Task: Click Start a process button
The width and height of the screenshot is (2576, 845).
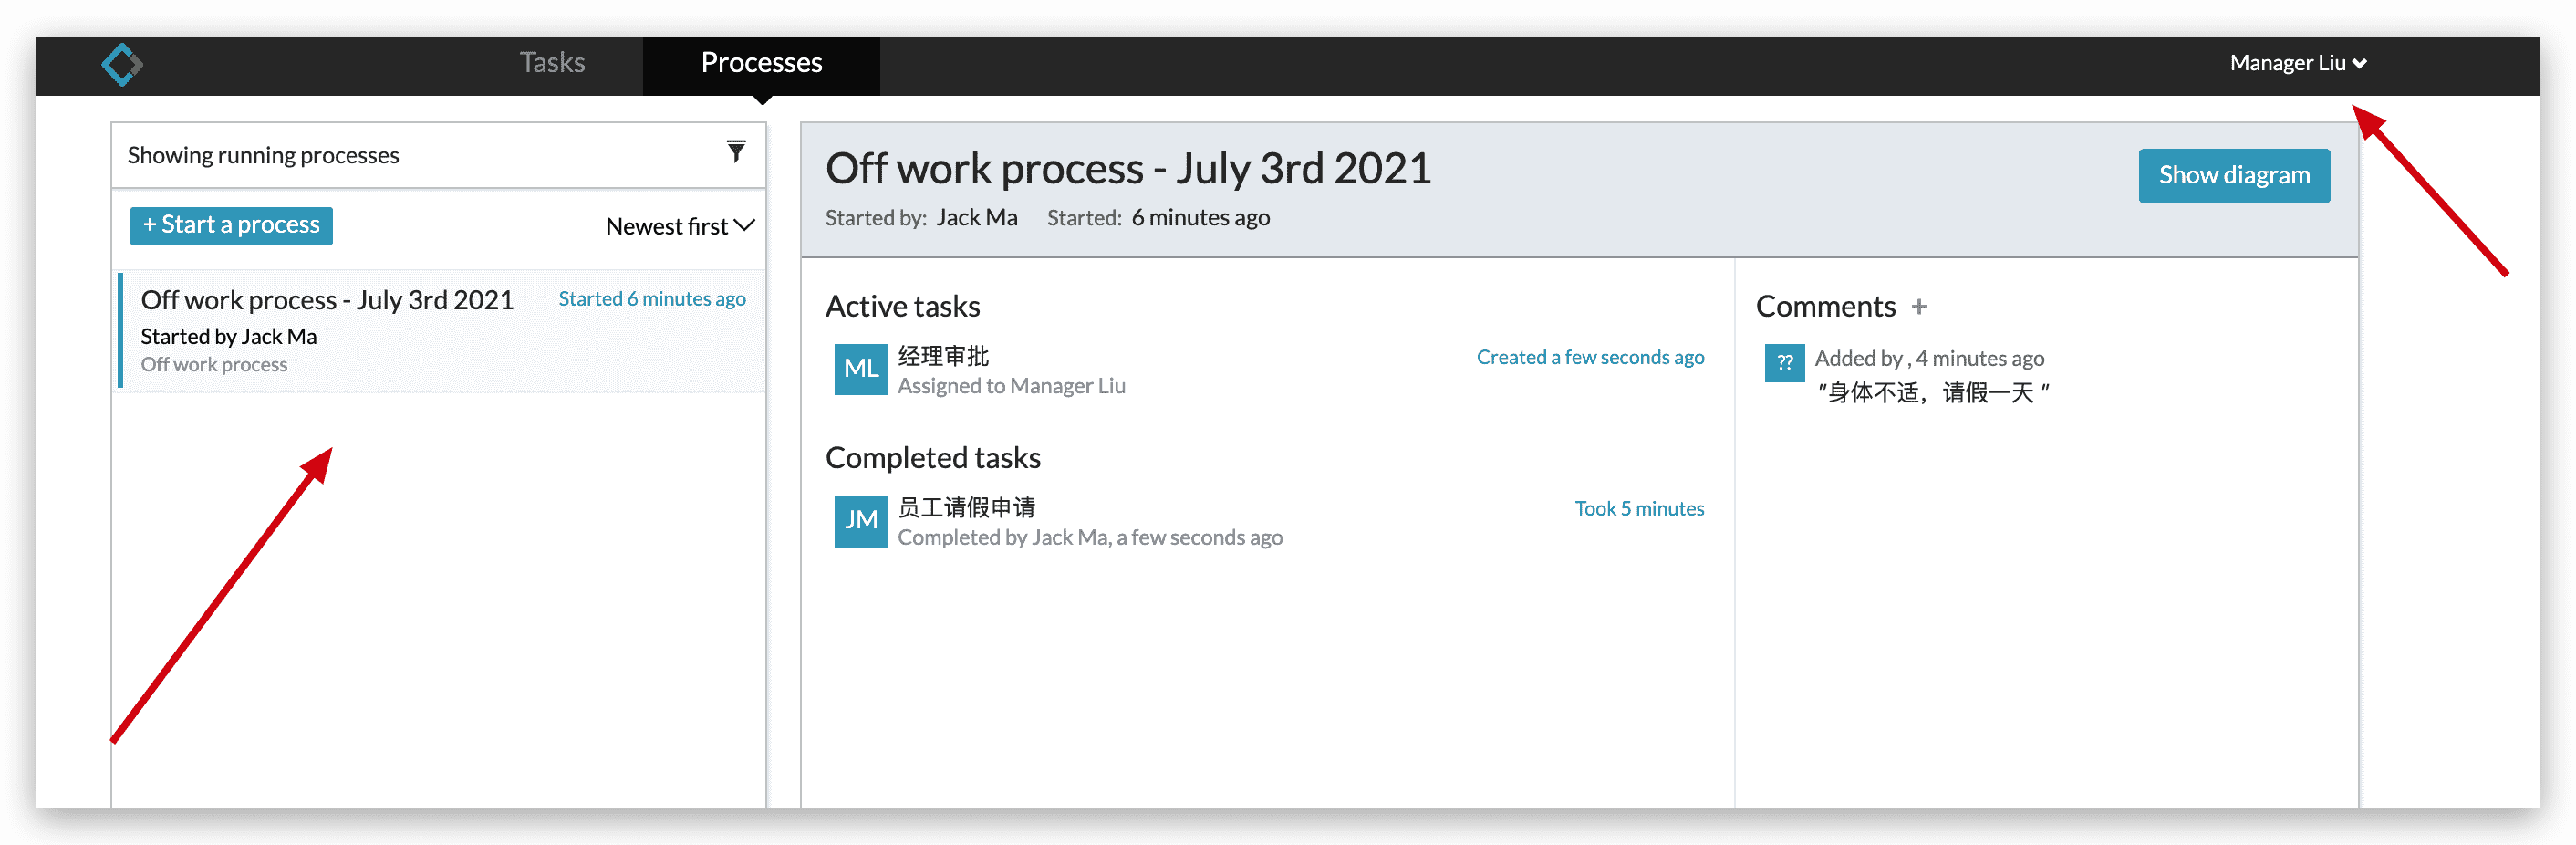Action: (x=231, y=225)
